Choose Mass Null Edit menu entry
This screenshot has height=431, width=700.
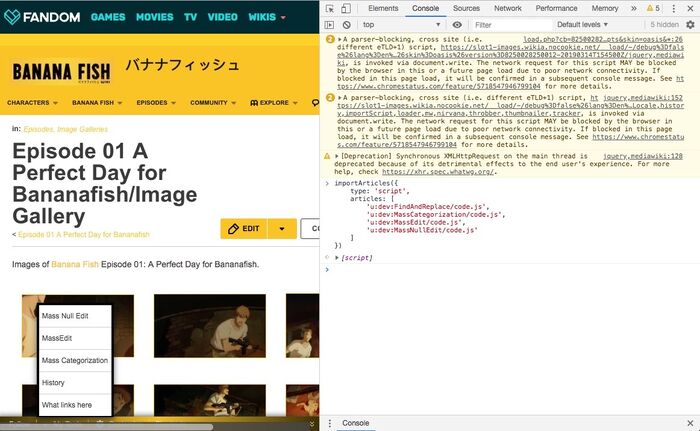[x=75, y=316]
